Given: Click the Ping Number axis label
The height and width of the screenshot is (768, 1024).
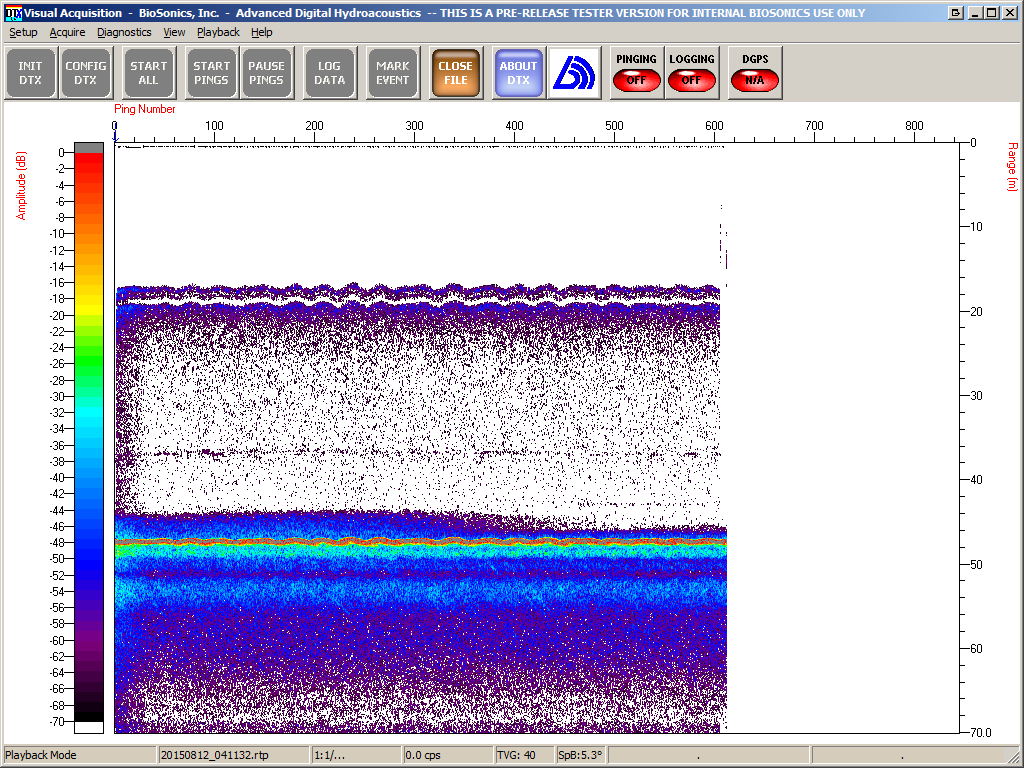Looking at the screenshot, I should click(x=144, y=109).
